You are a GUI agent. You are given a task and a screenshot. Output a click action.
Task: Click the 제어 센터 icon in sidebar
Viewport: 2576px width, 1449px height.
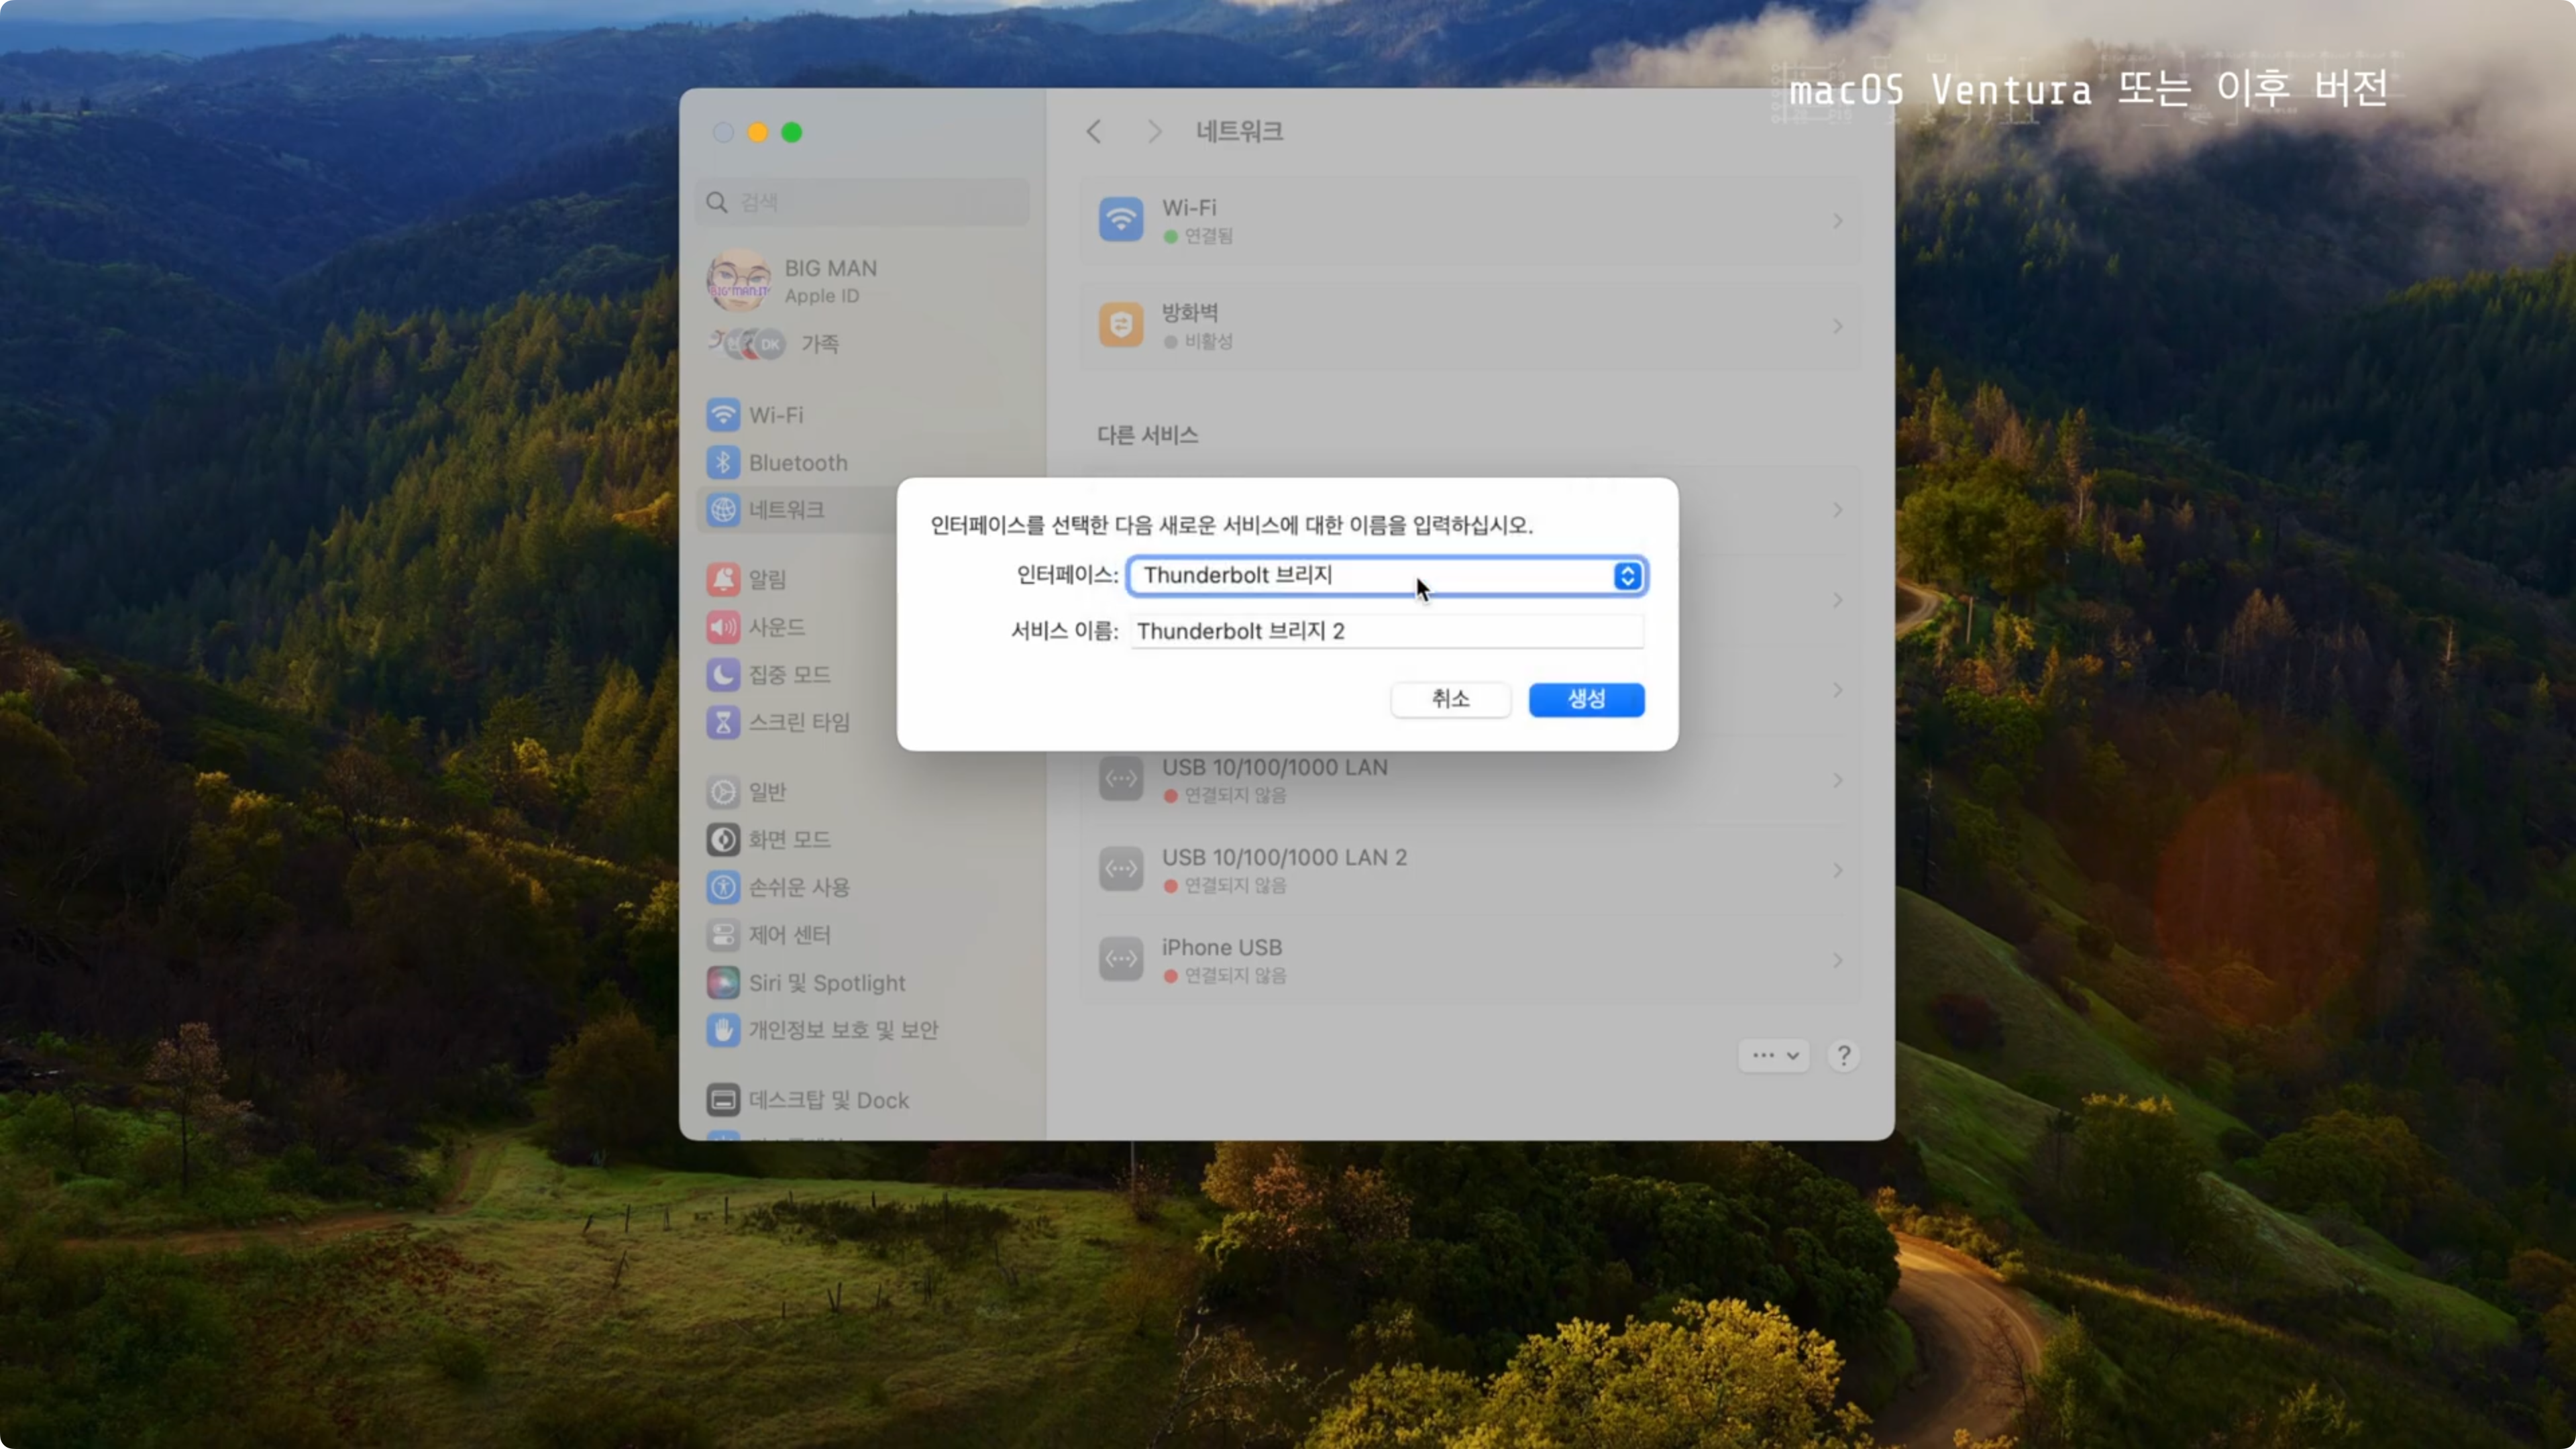(x=723, y=935)
